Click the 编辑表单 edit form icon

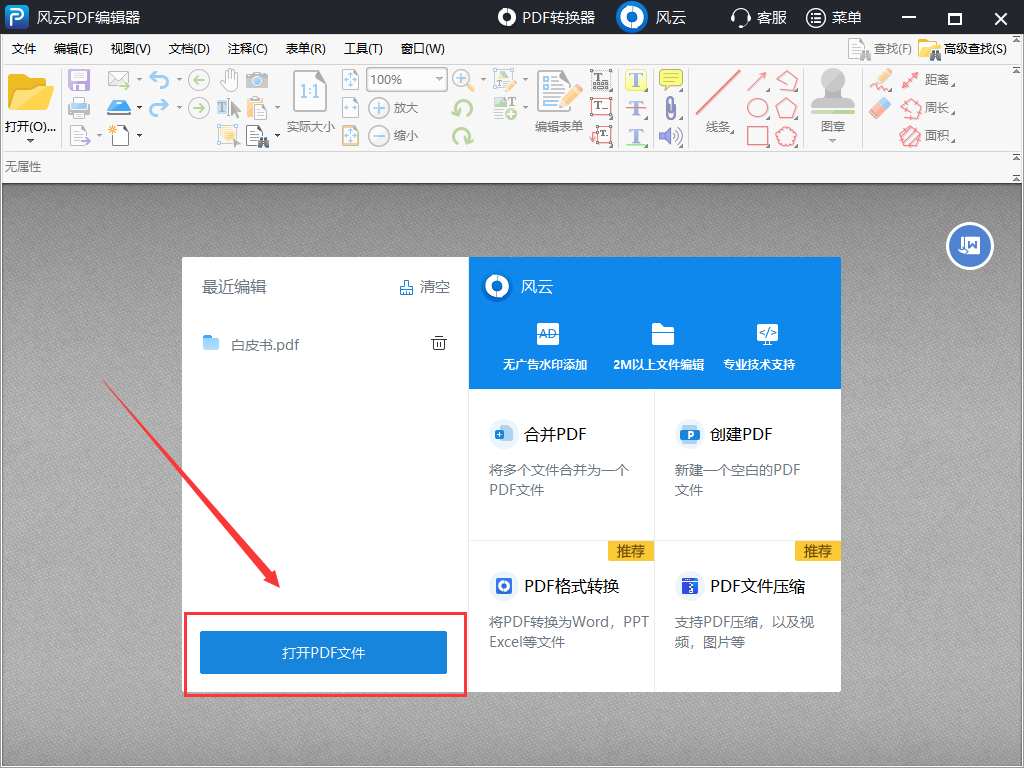(x=559, y=92)
